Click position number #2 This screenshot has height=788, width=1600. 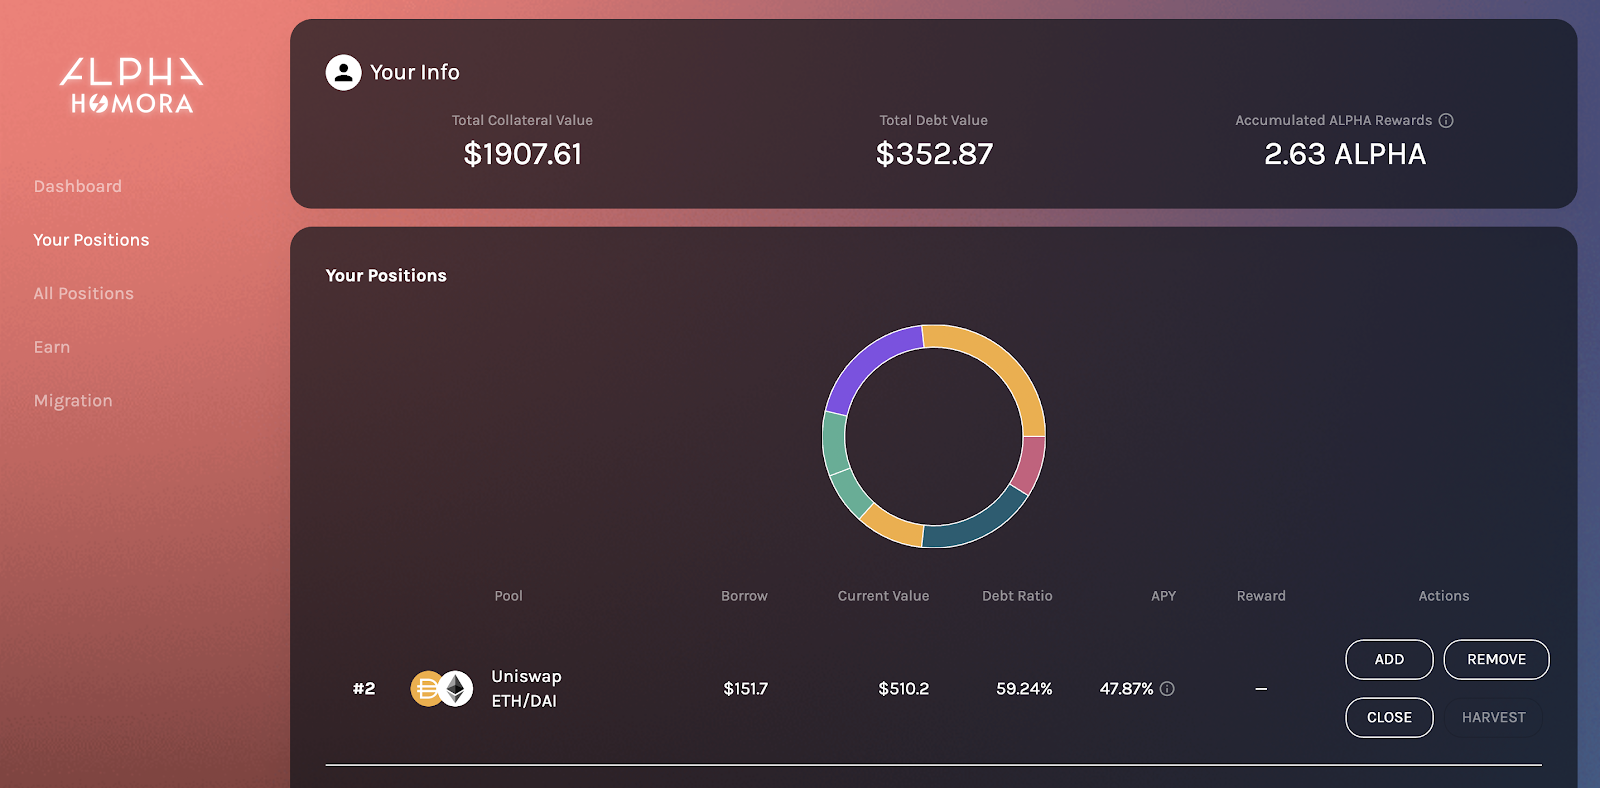pyautogui.click(x=364, y=688)
